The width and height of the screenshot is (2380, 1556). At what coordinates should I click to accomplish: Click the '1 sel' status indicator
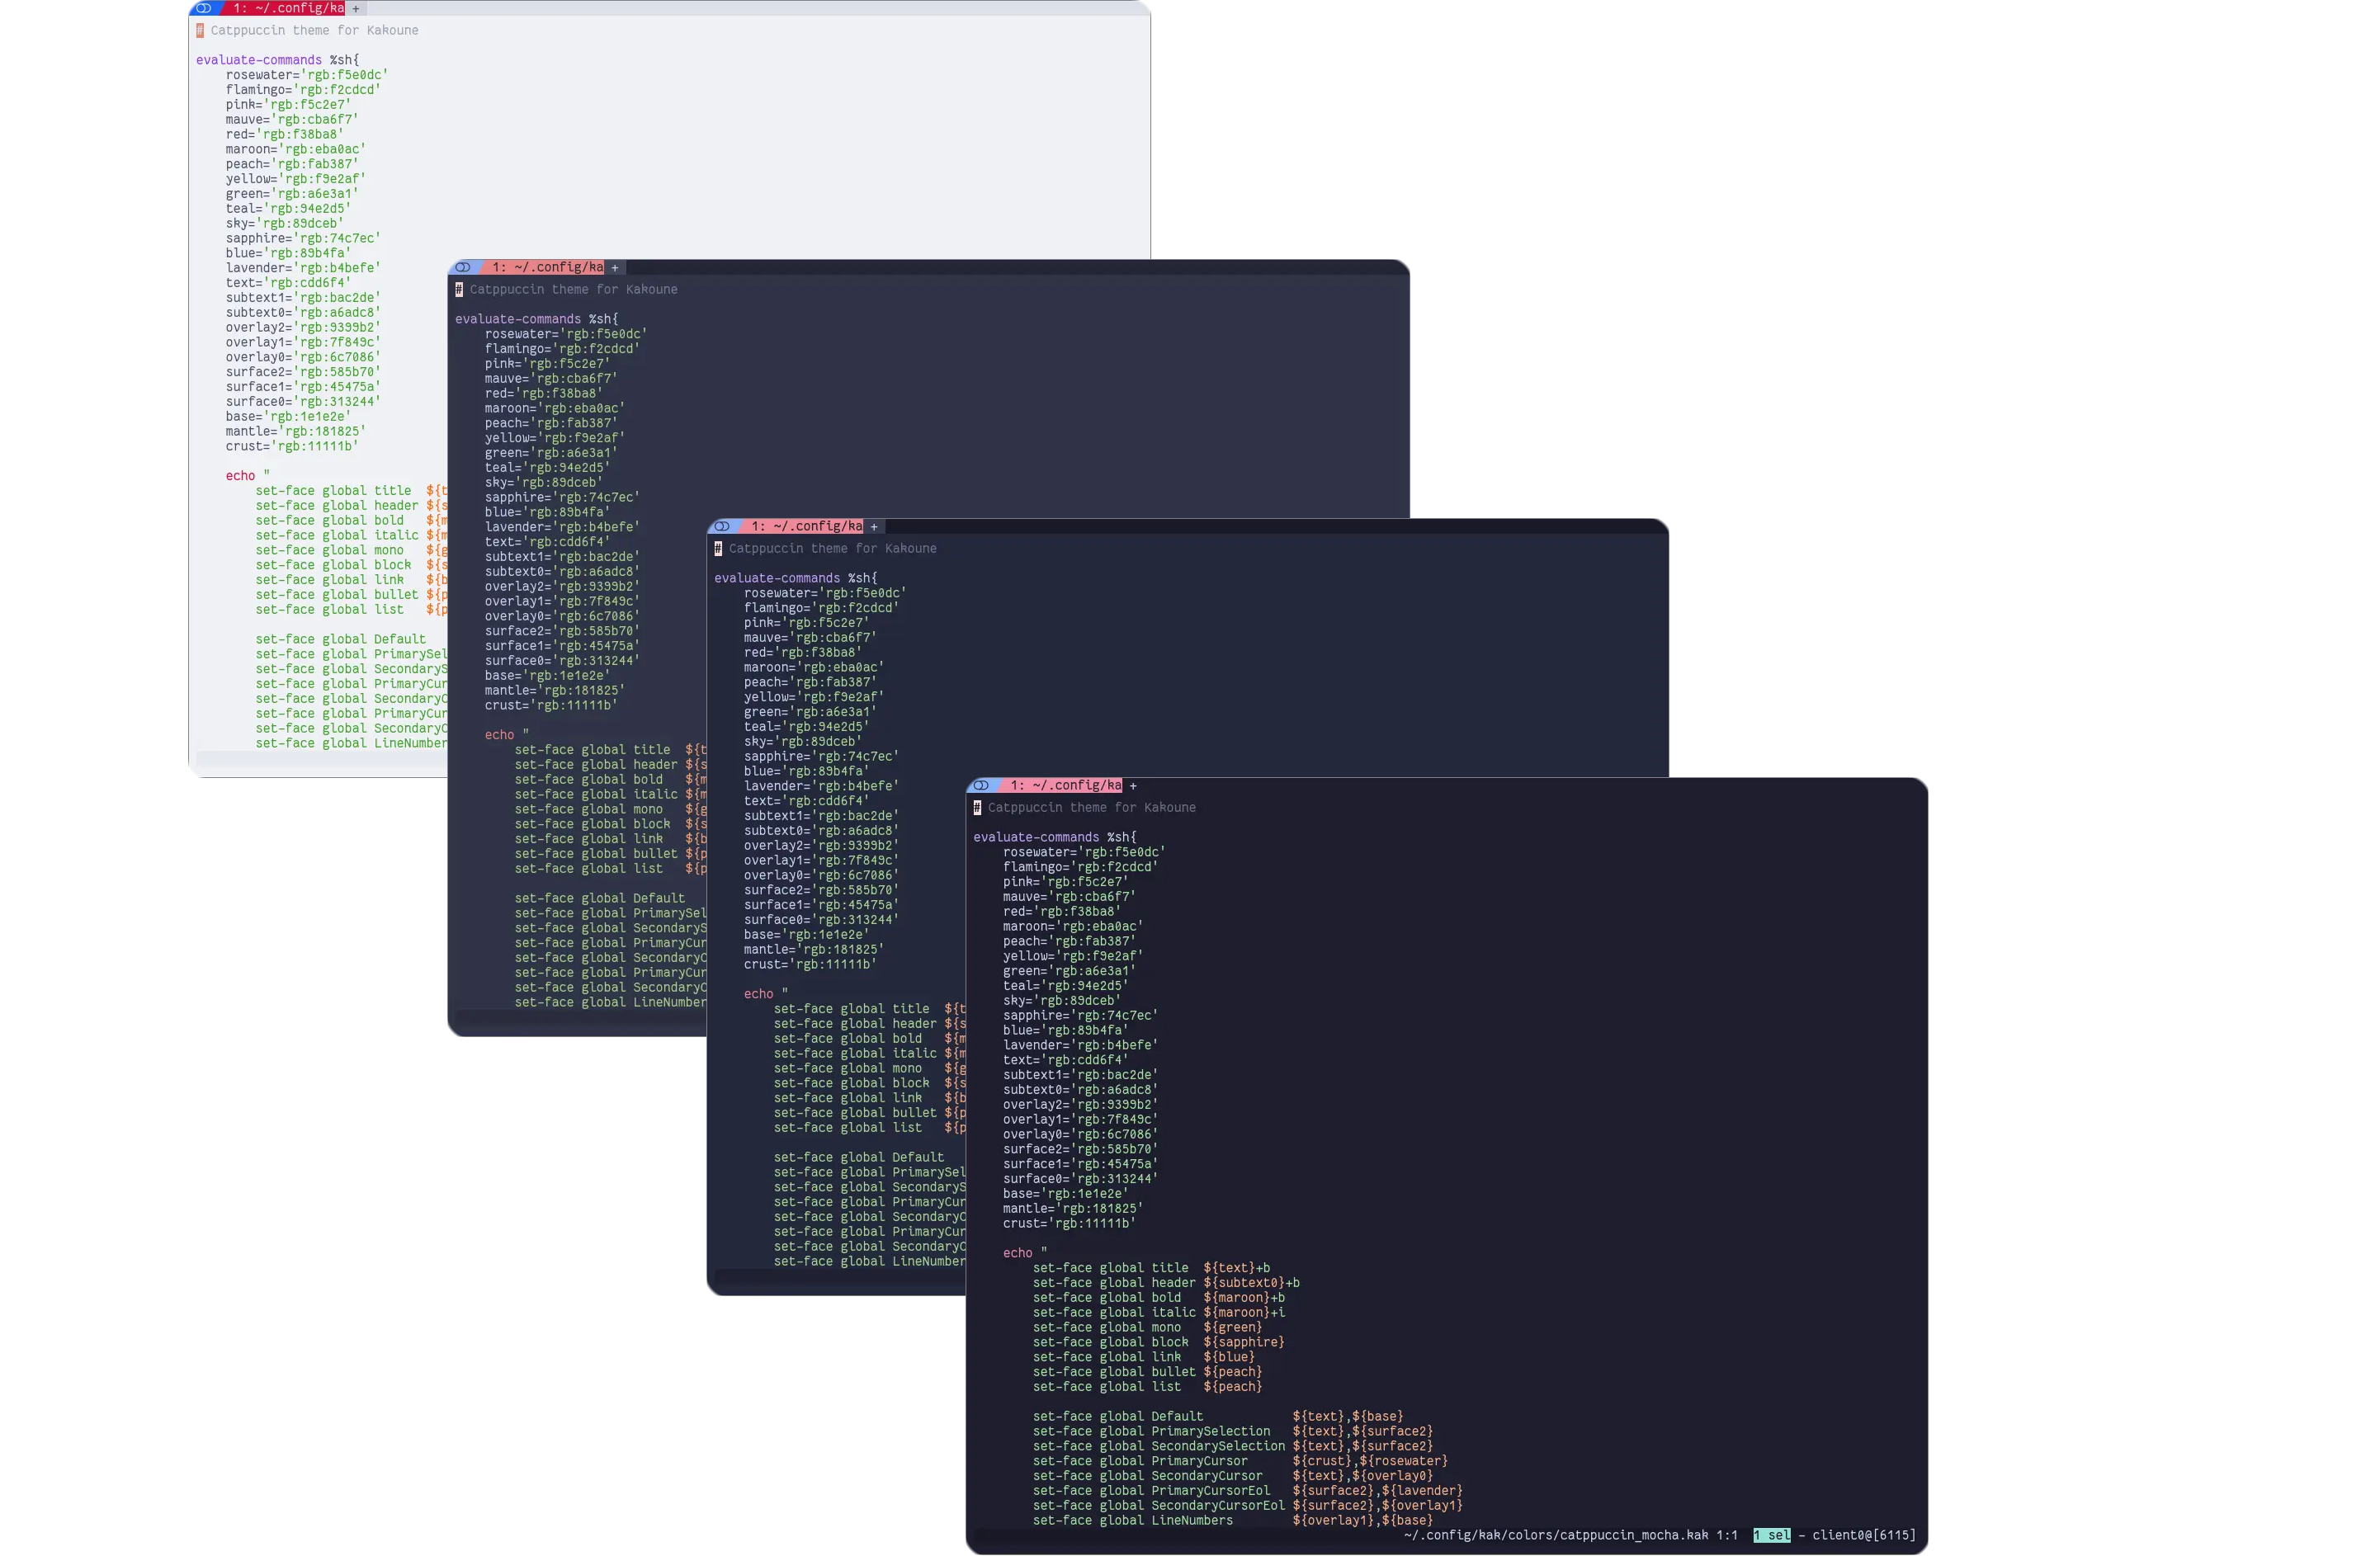tap(1771, 1535)
